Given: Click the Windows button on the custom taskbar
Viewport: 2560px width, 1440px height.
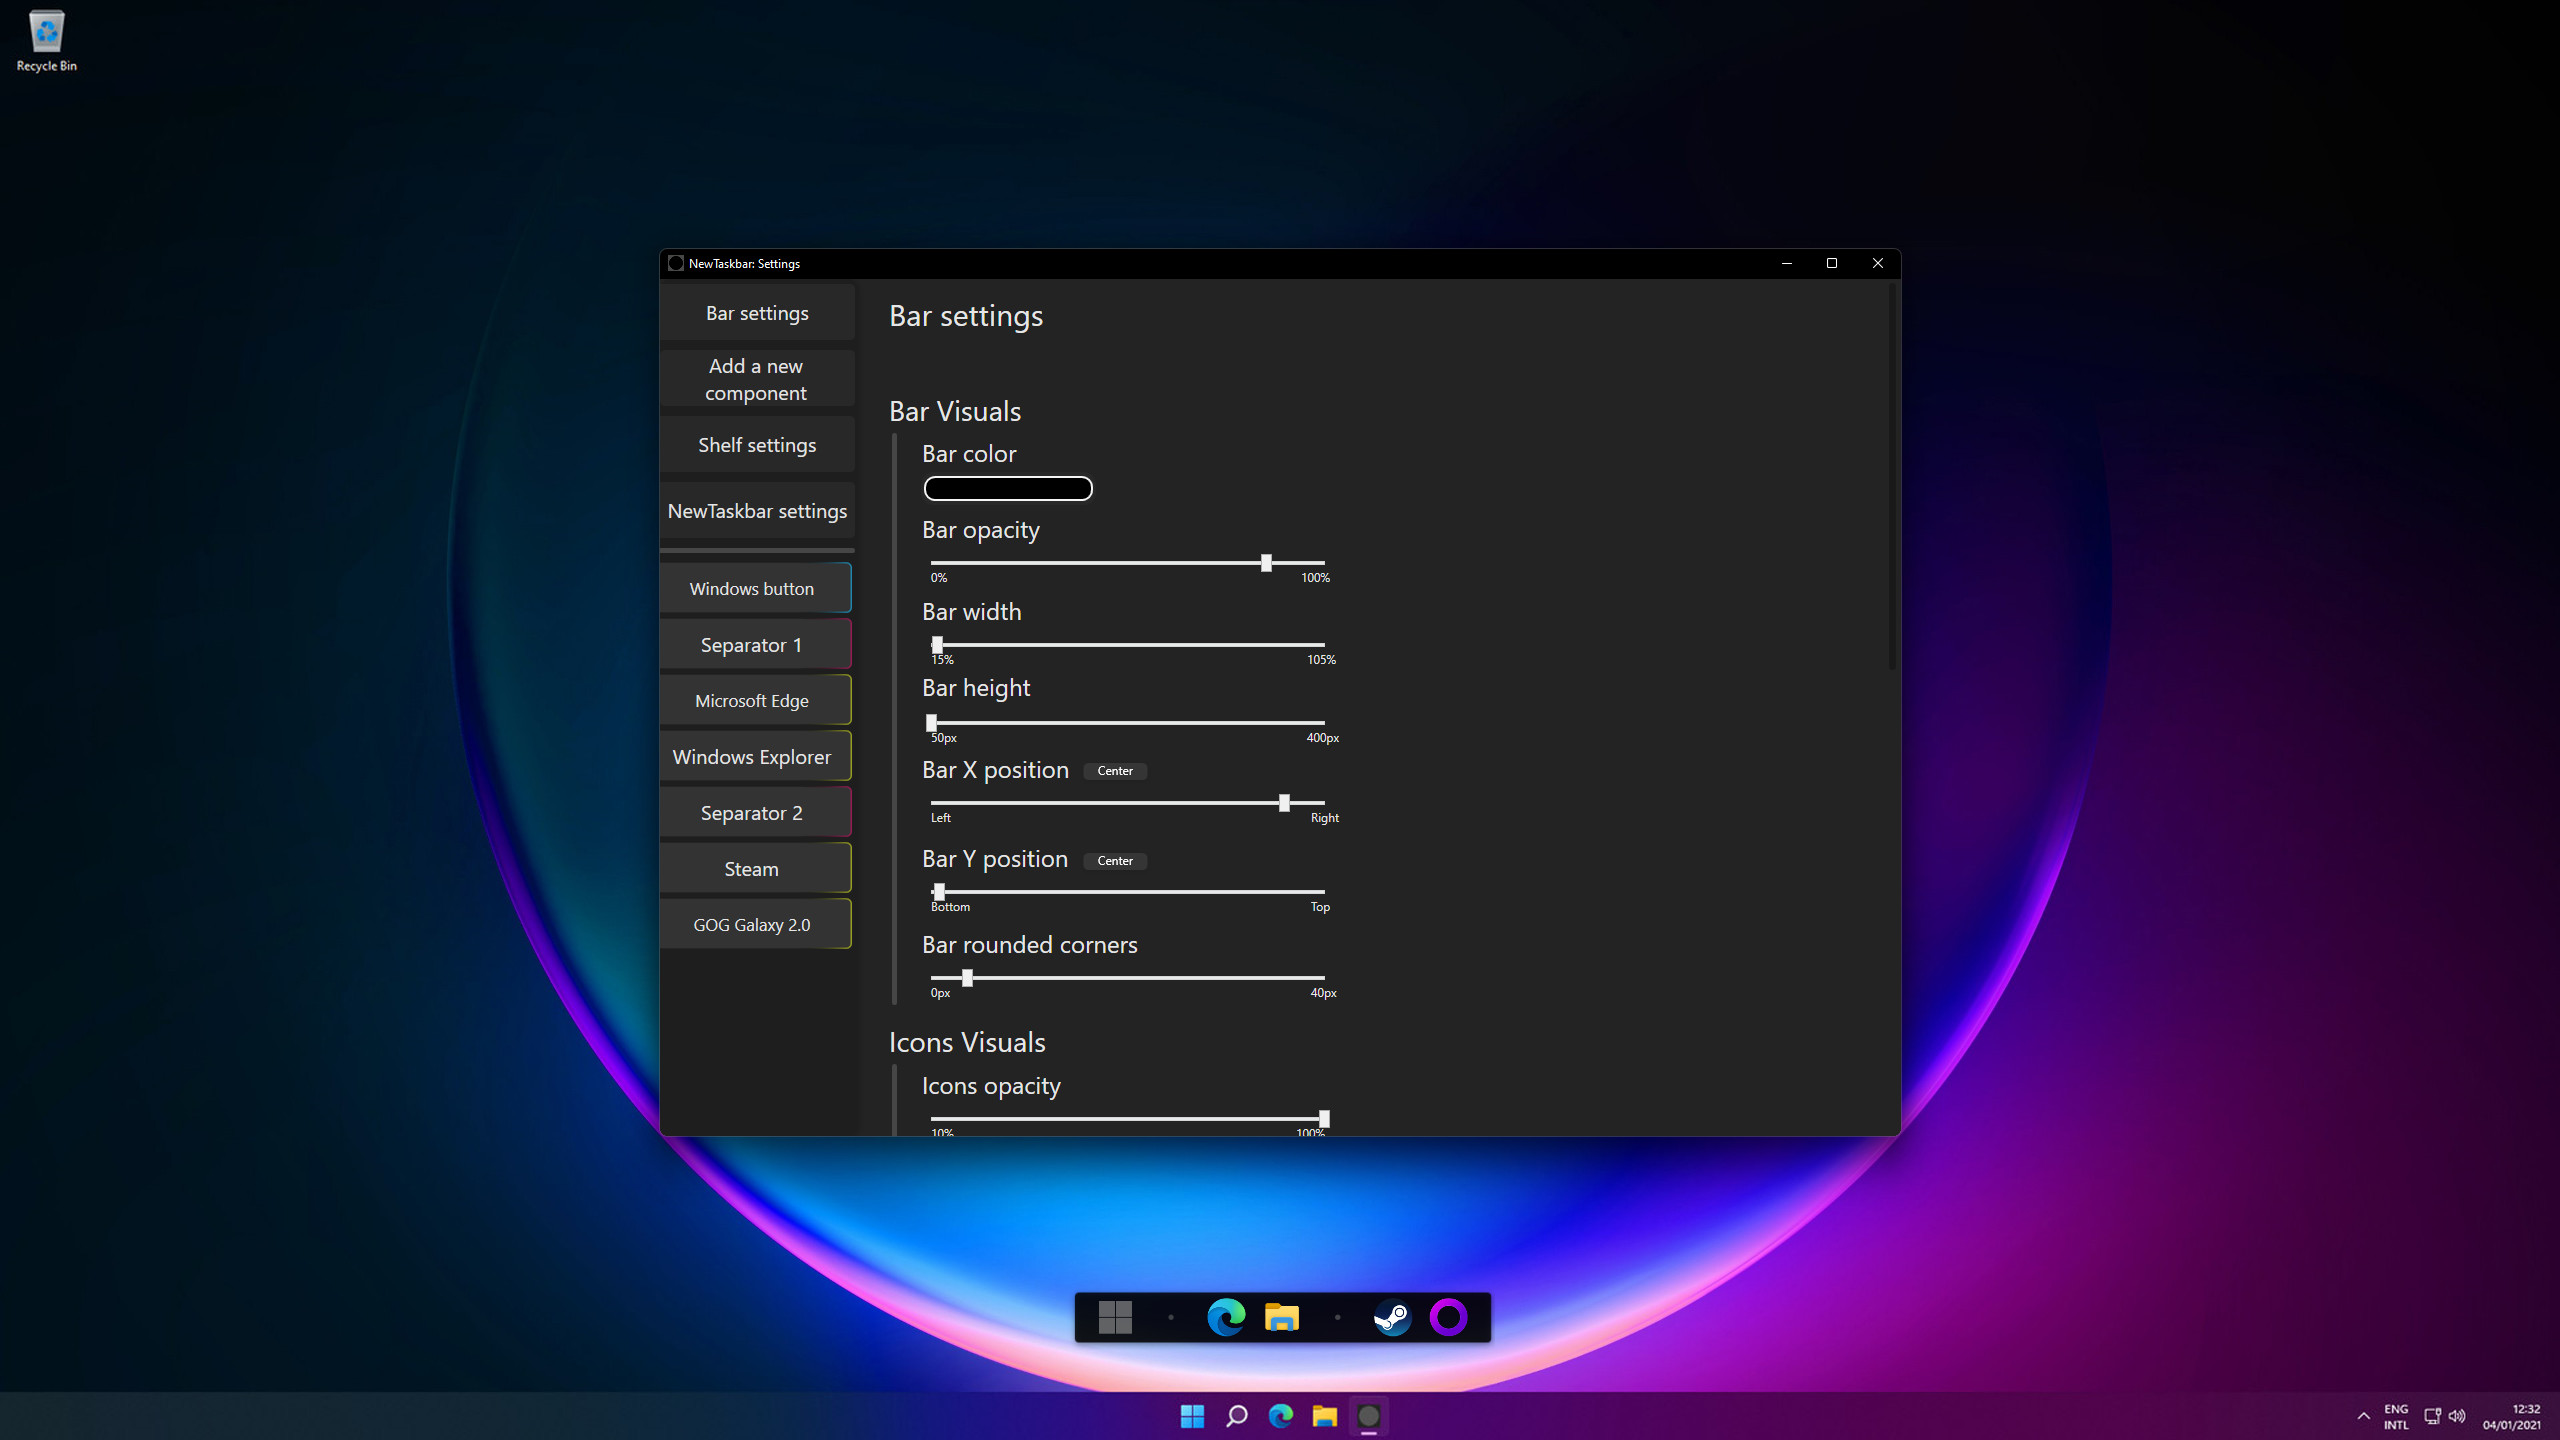Looking at the screenshot, I should click(1117, 1317).
